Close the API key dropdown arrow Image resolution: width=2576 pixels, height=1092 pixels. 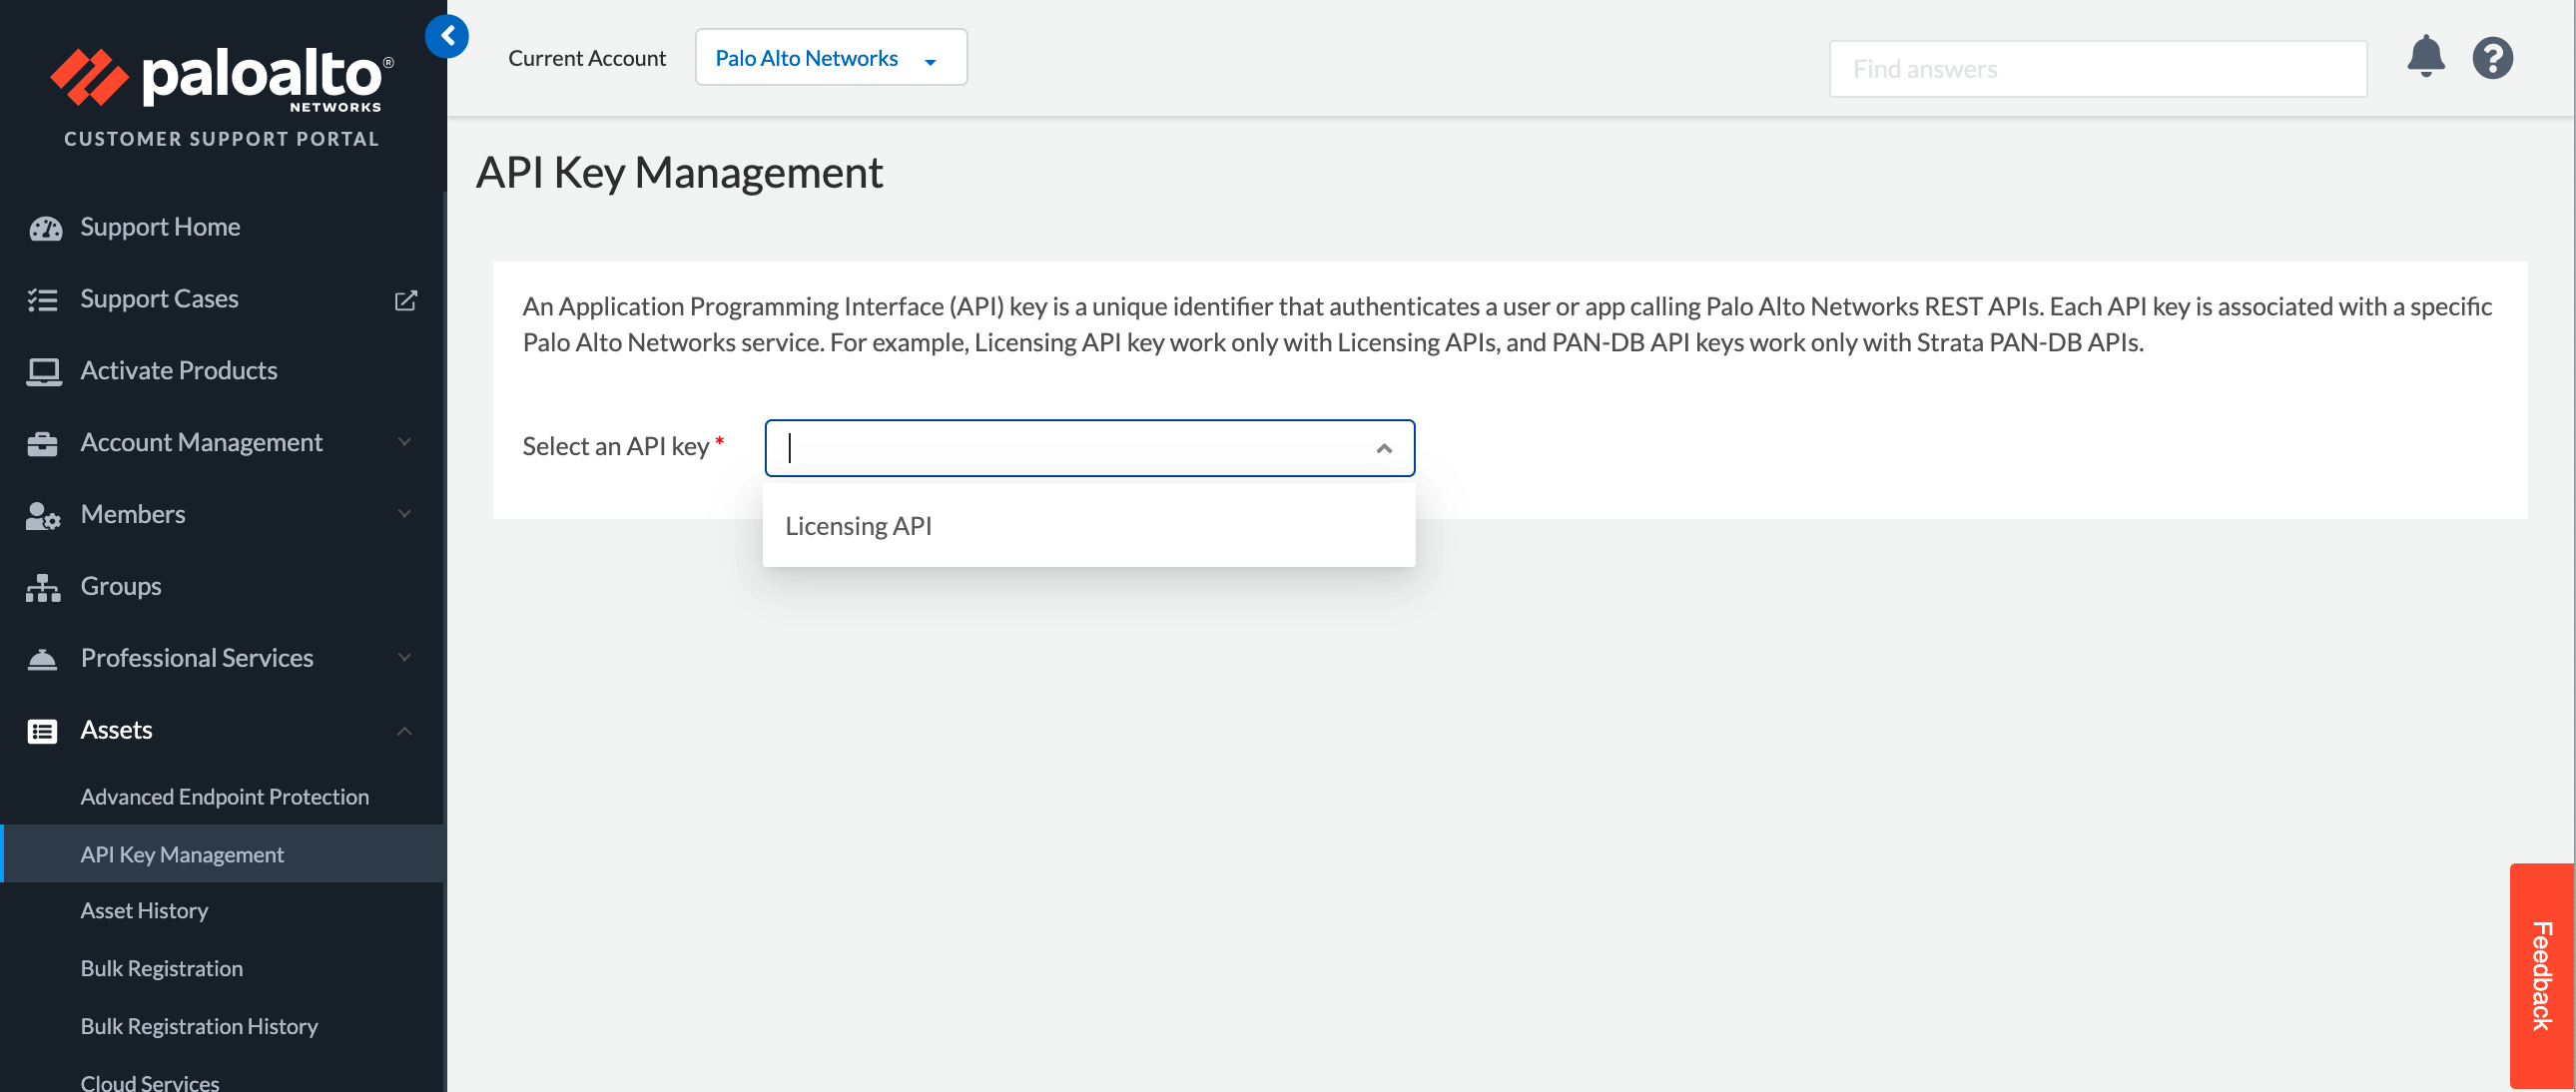[x=1383, y=448]
